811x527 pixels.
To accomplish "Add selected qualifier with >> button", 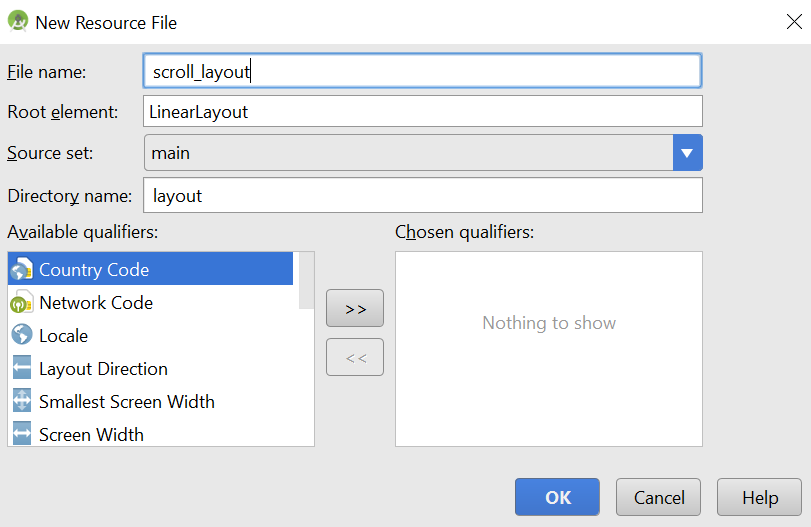I will pyautogui.click(x=355, y=308).
